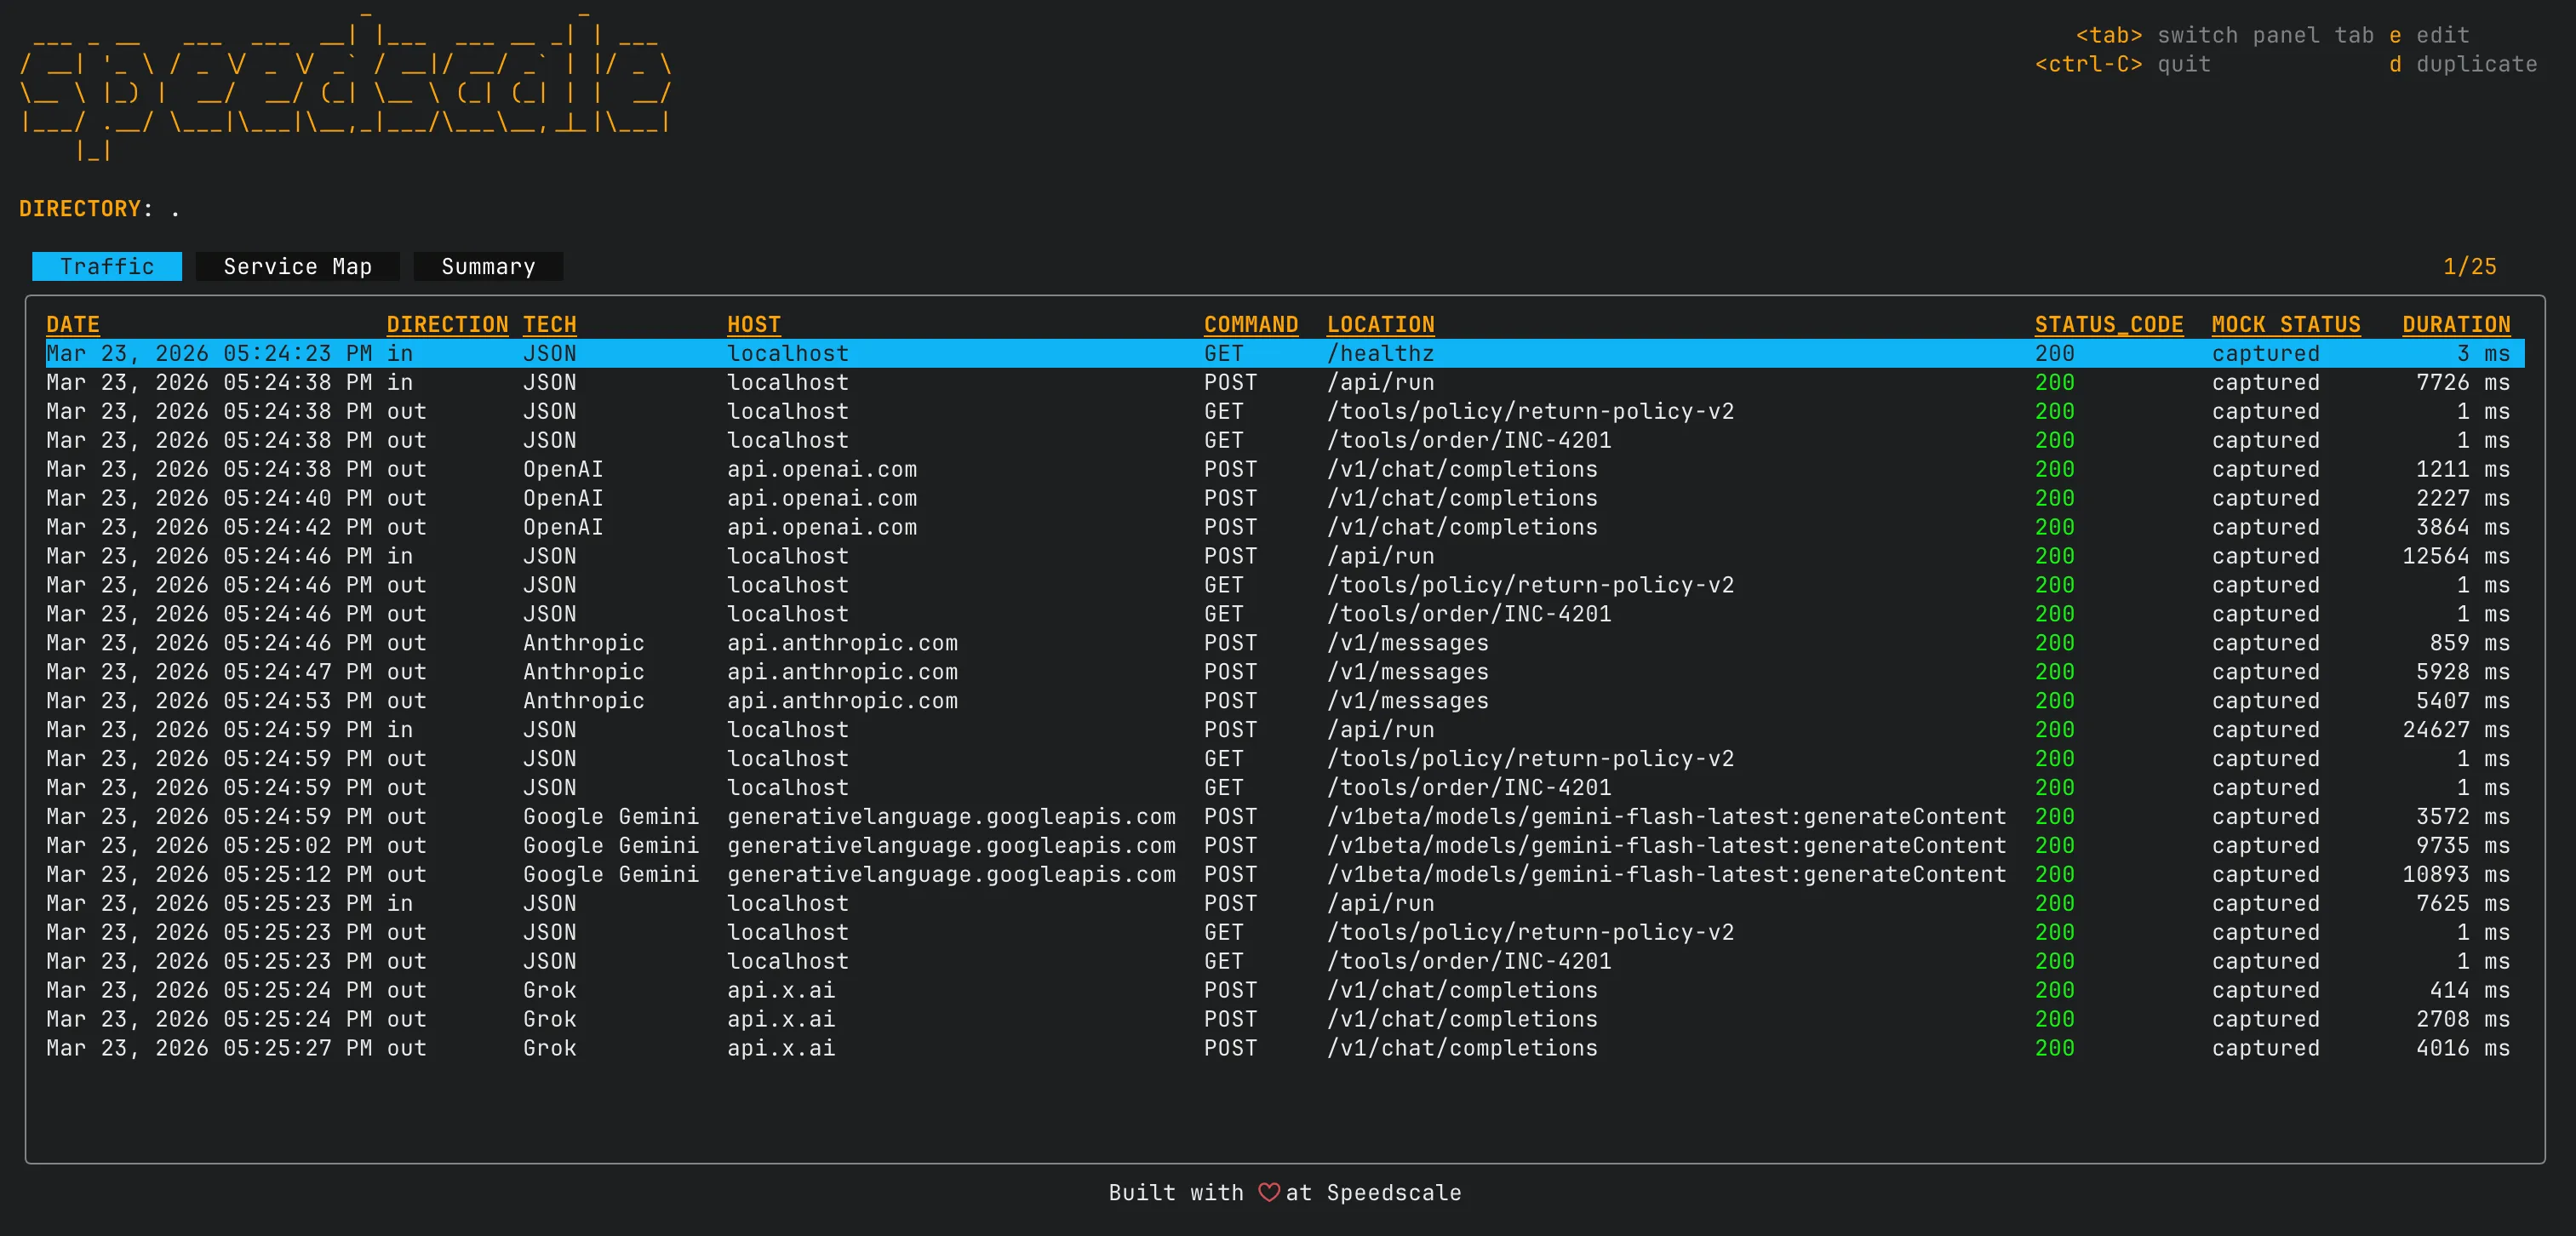Select the Traffic tab
Image resolution: width=2576 pixels, height=1236 pixels.
click(x=107, y=266)
